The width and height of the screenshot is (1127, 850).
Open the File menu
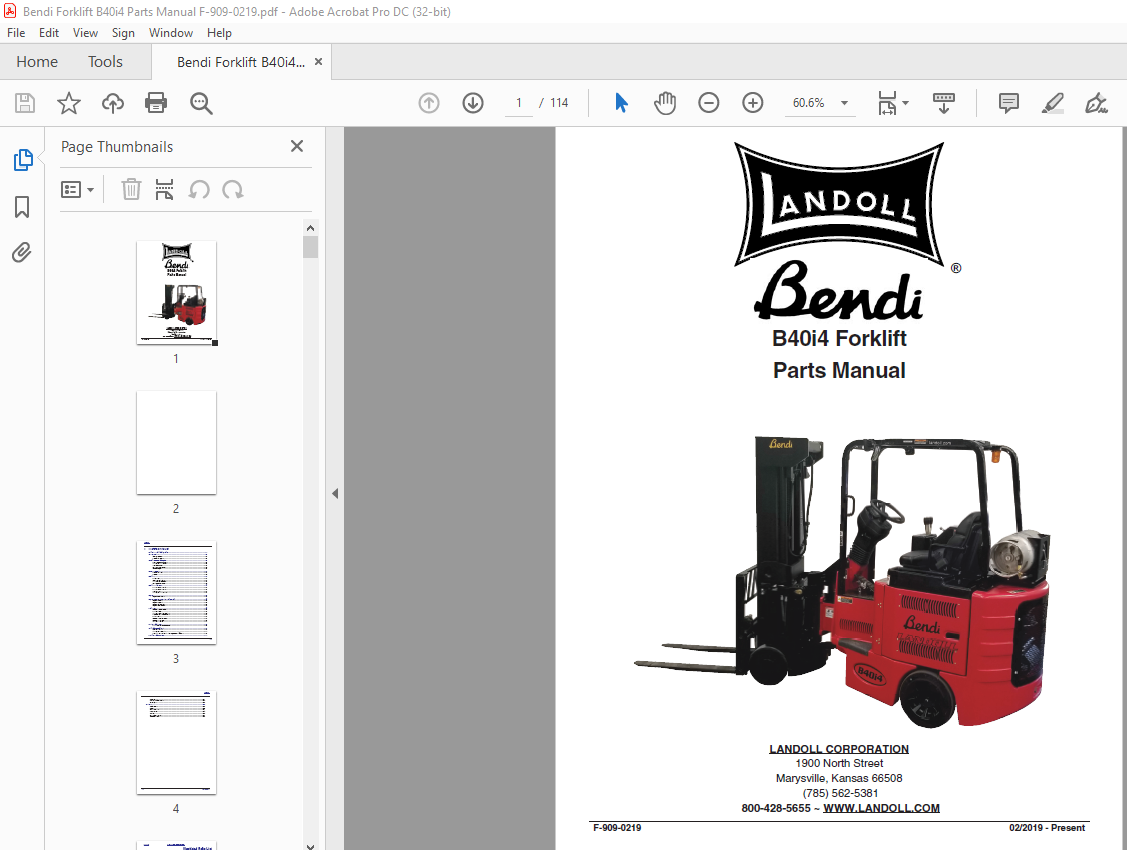coord(16,33)
